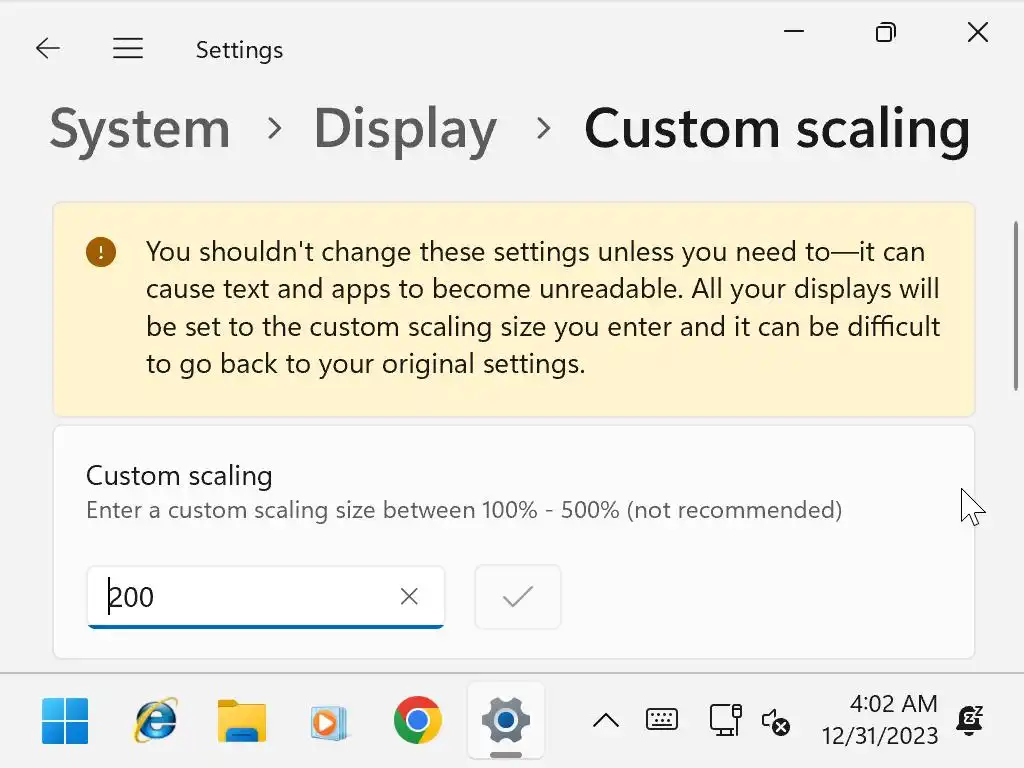Show hidden icons in the system tray
Screen dimensions: 1024x768
pos(606,720)
